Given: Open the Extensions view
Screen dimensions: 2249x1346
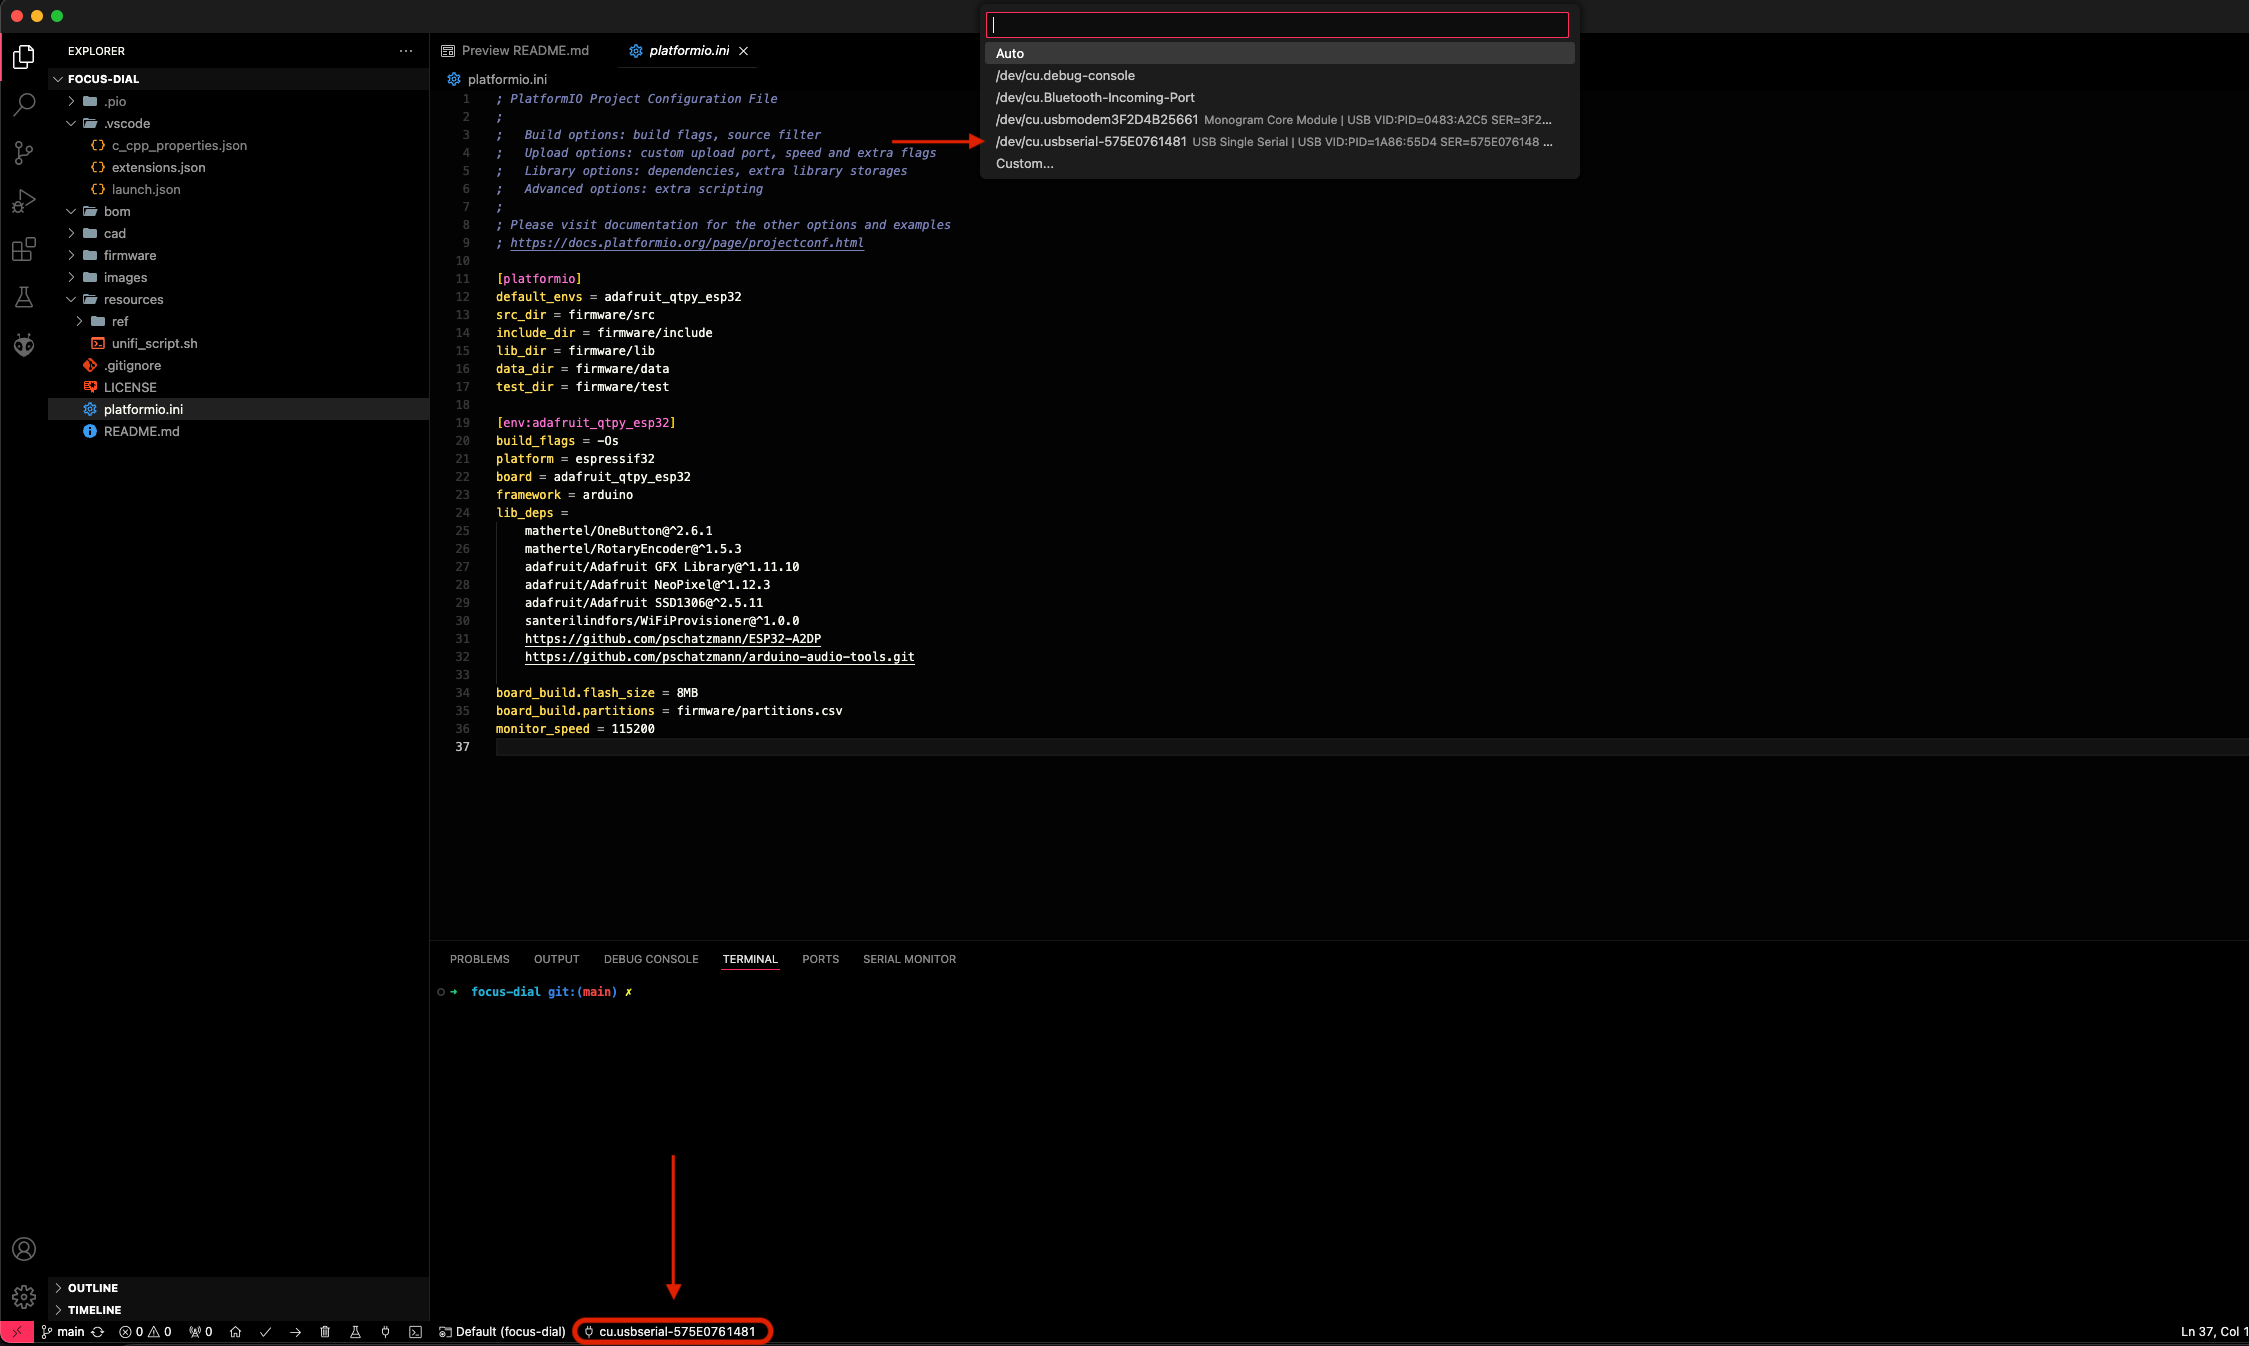Looking at the screenshot, I should [24, 249].
